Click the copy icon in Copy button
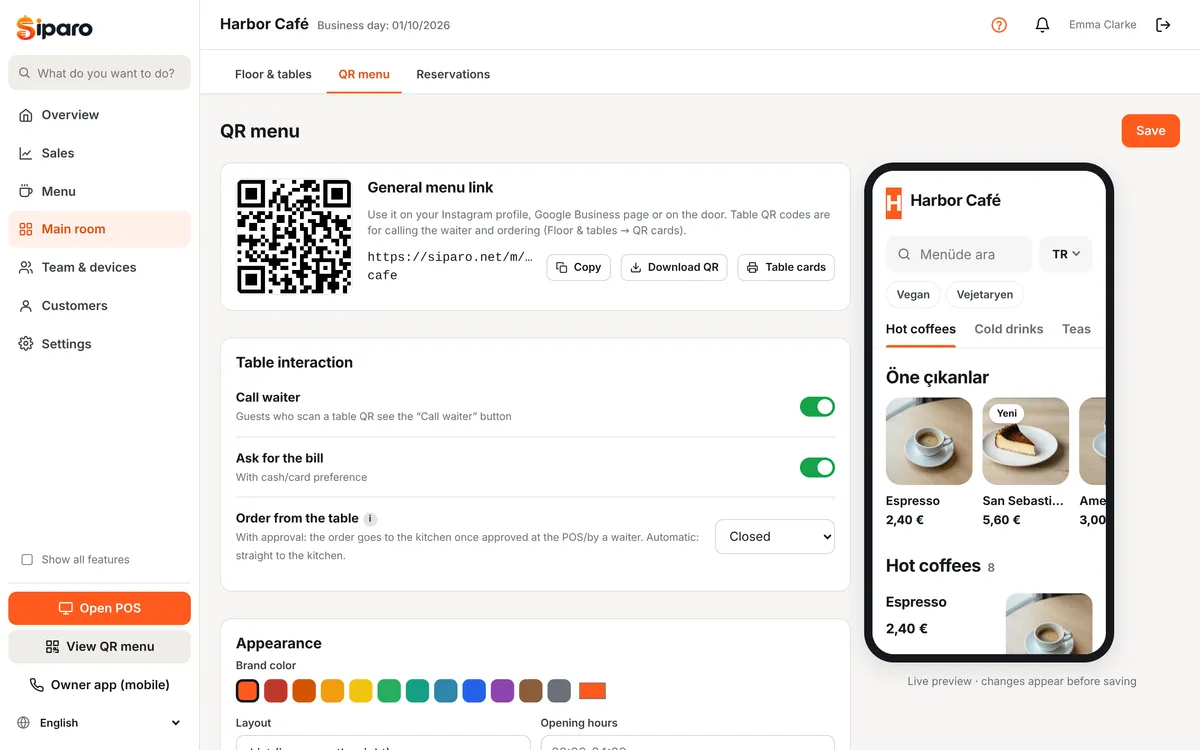The height and width of the screenshot is (750, 1200). [562, 267]
